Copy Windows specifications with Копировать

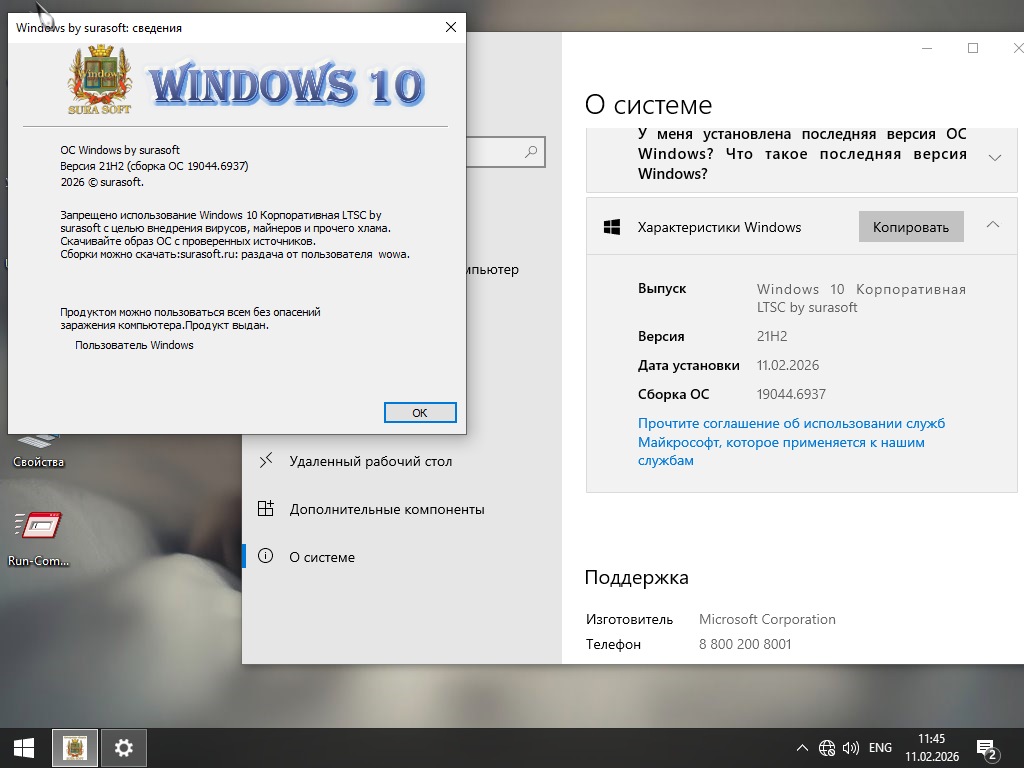point(910,227)
